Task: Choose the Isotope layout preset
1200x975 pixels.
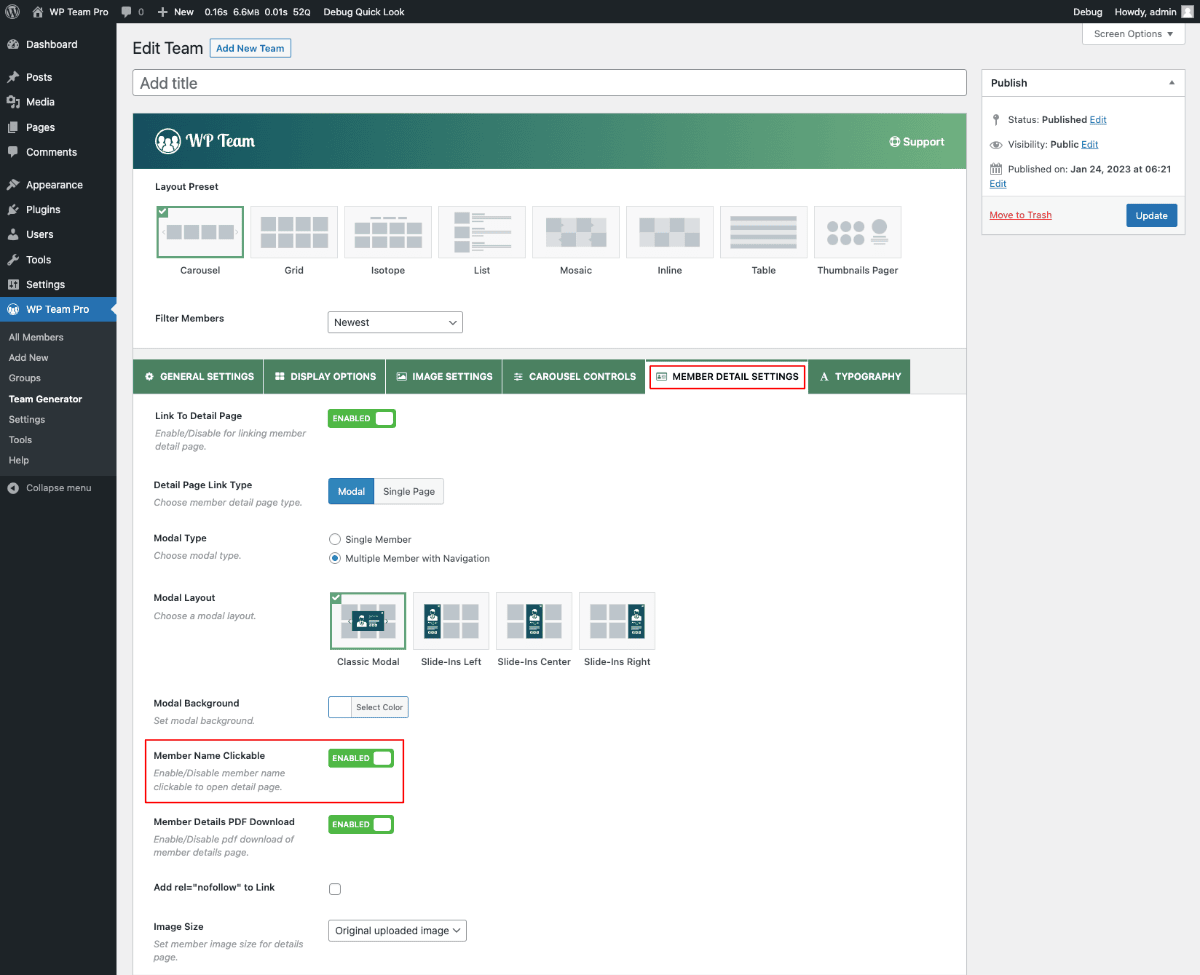Action: 388,233
